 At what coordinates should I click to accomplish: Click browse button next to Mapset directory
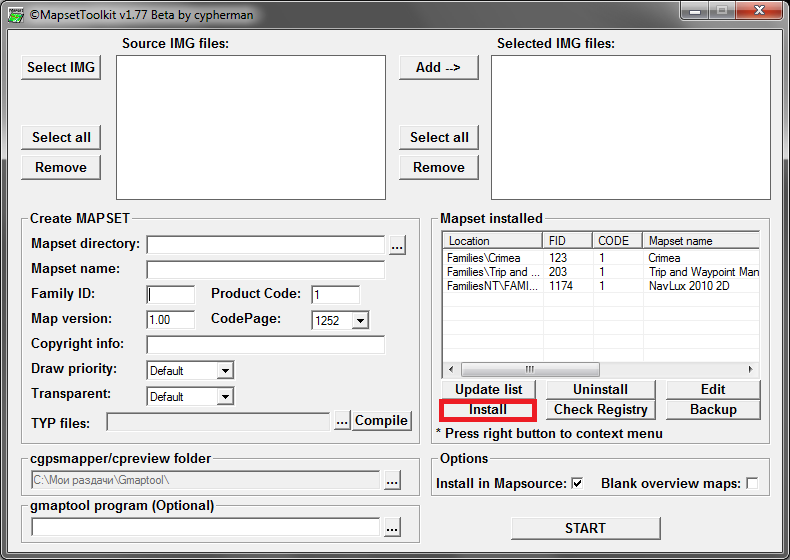click(397, 245)
